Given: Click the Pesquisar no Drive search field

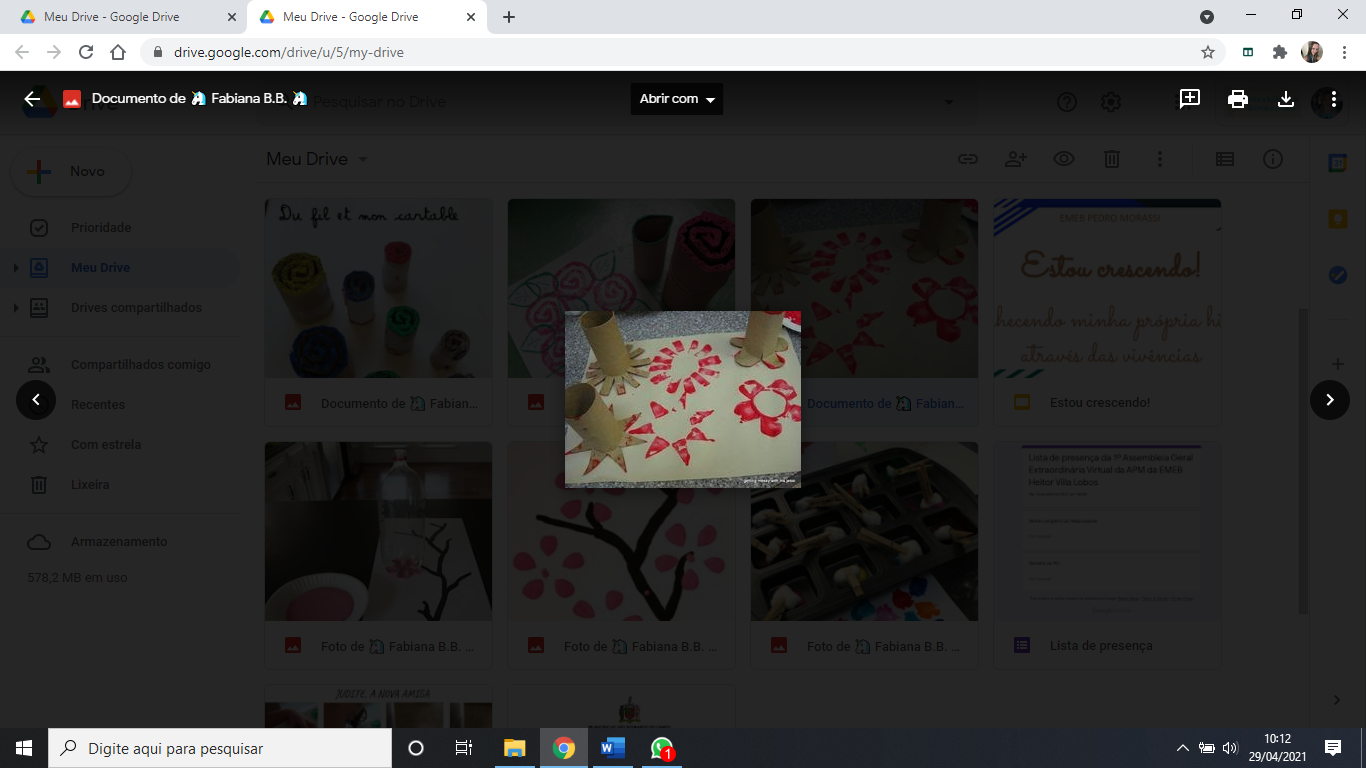Looking at the screenshot, I should [x=620, y=102].
